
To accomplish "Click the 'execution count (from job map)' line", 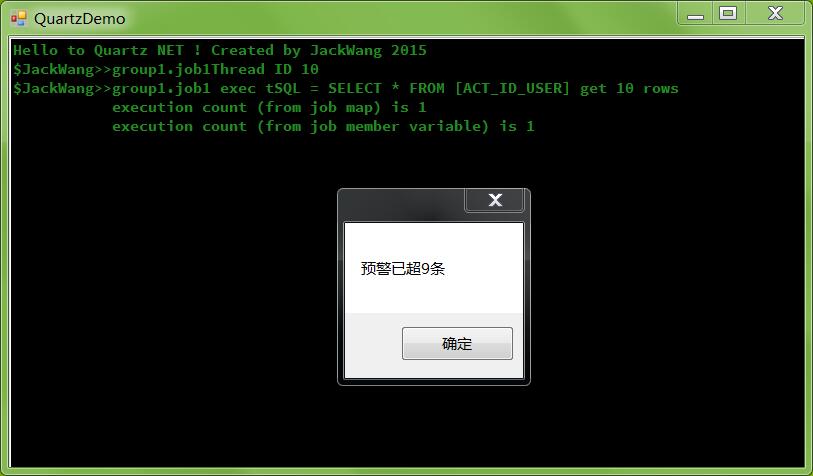I will [269, 108].
